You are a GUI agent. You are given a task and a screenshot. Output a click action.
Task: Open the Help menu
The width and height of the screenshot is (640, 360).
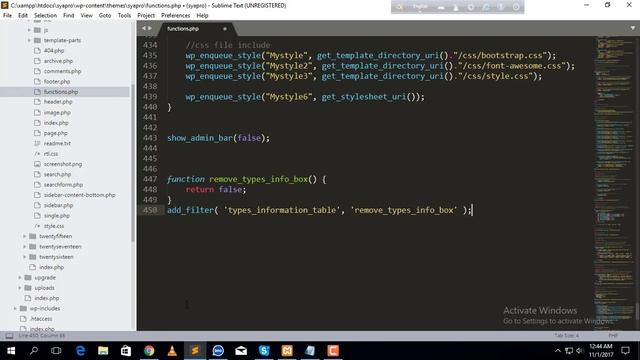[202, 16]
